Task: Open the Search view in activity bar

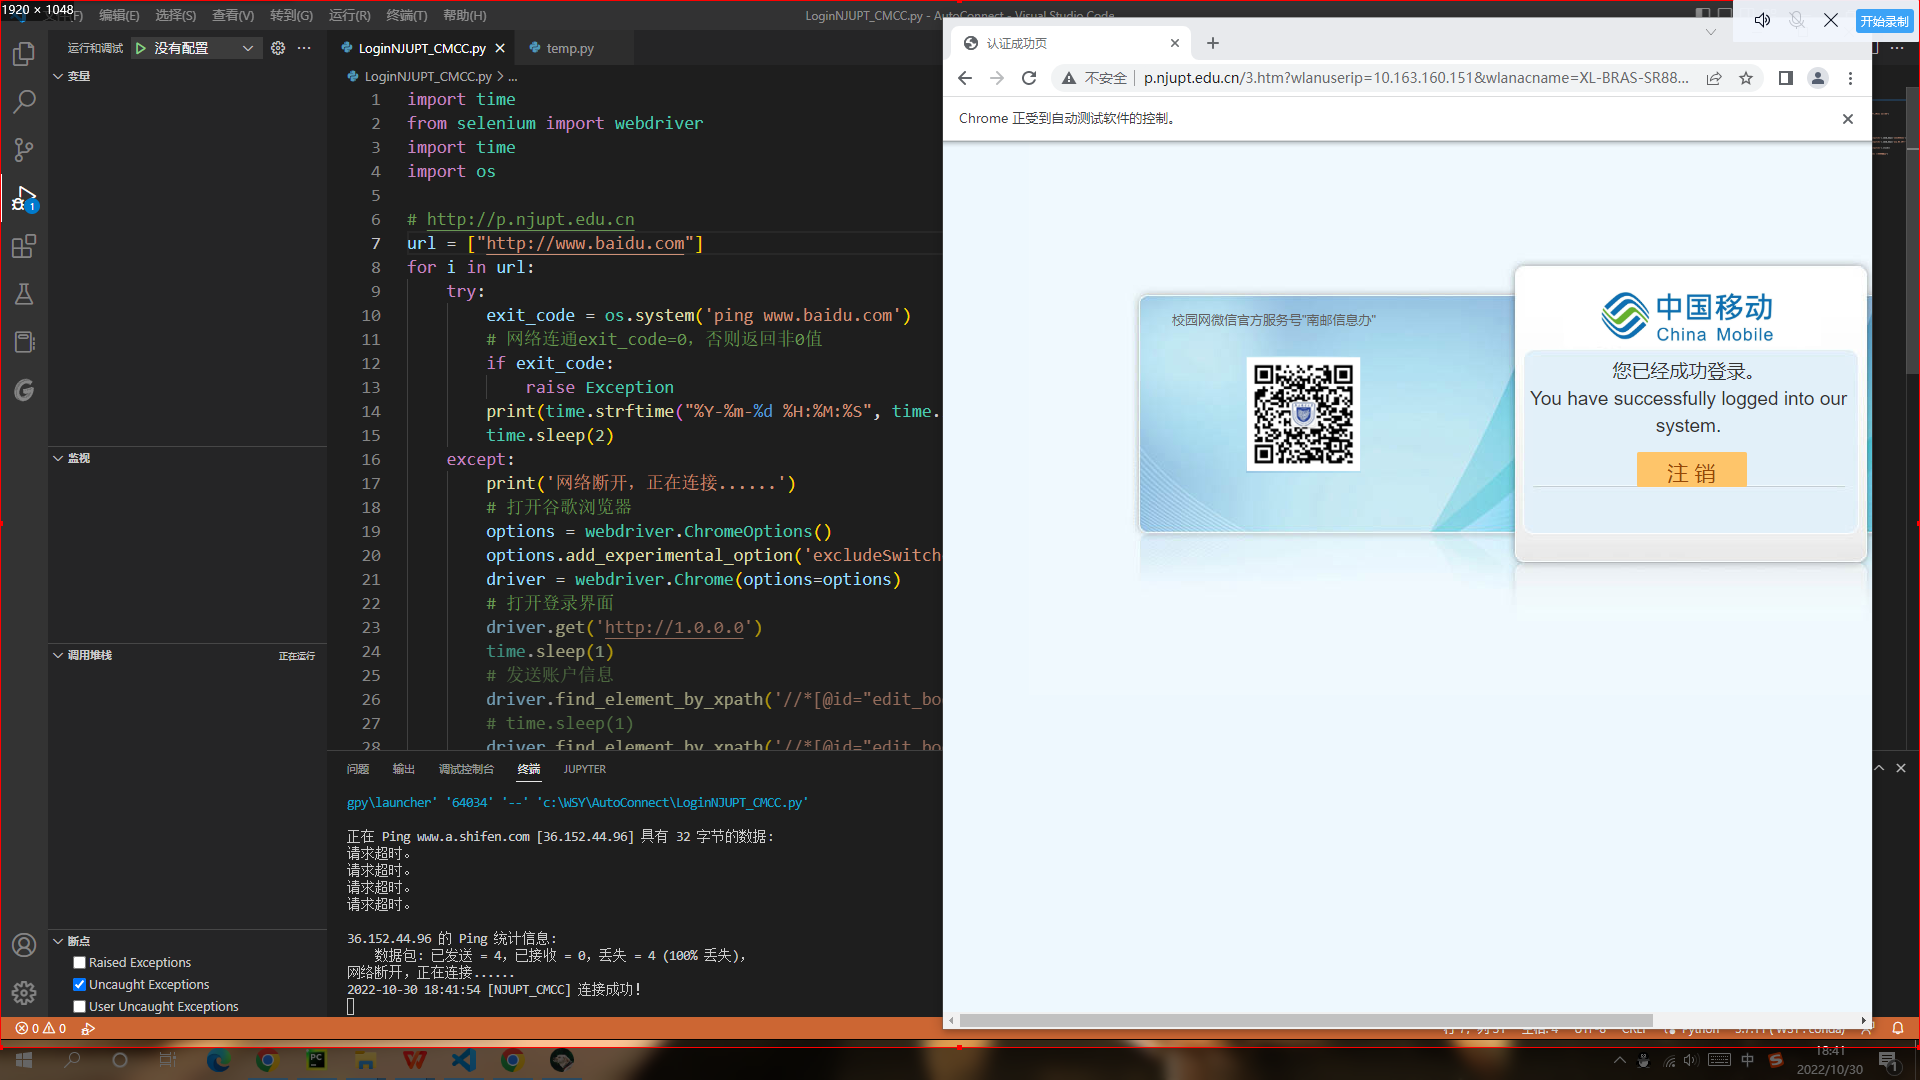Action: (x=24, y=102)
